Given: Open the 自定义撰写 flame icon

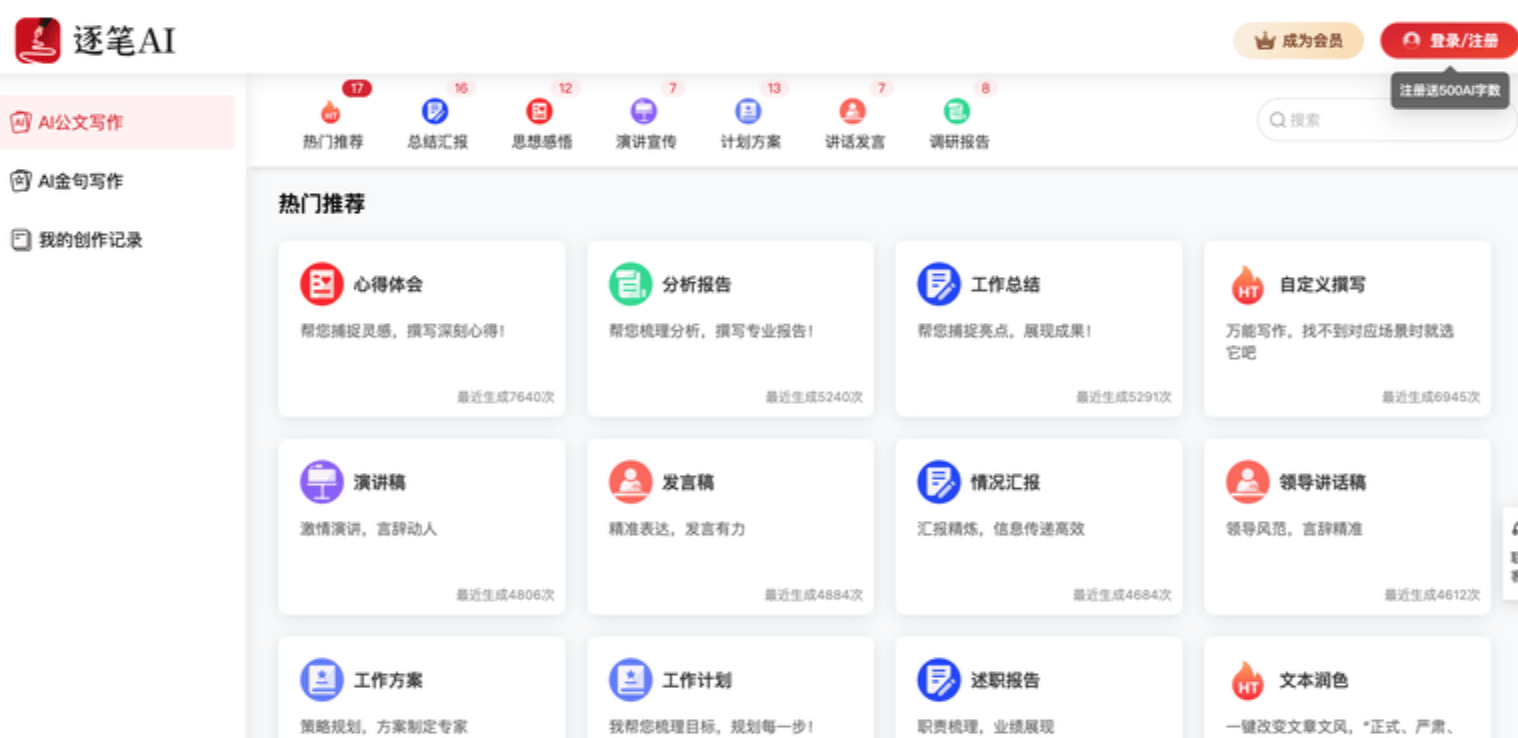Looking at the screenshot, I should point(1247,285).
